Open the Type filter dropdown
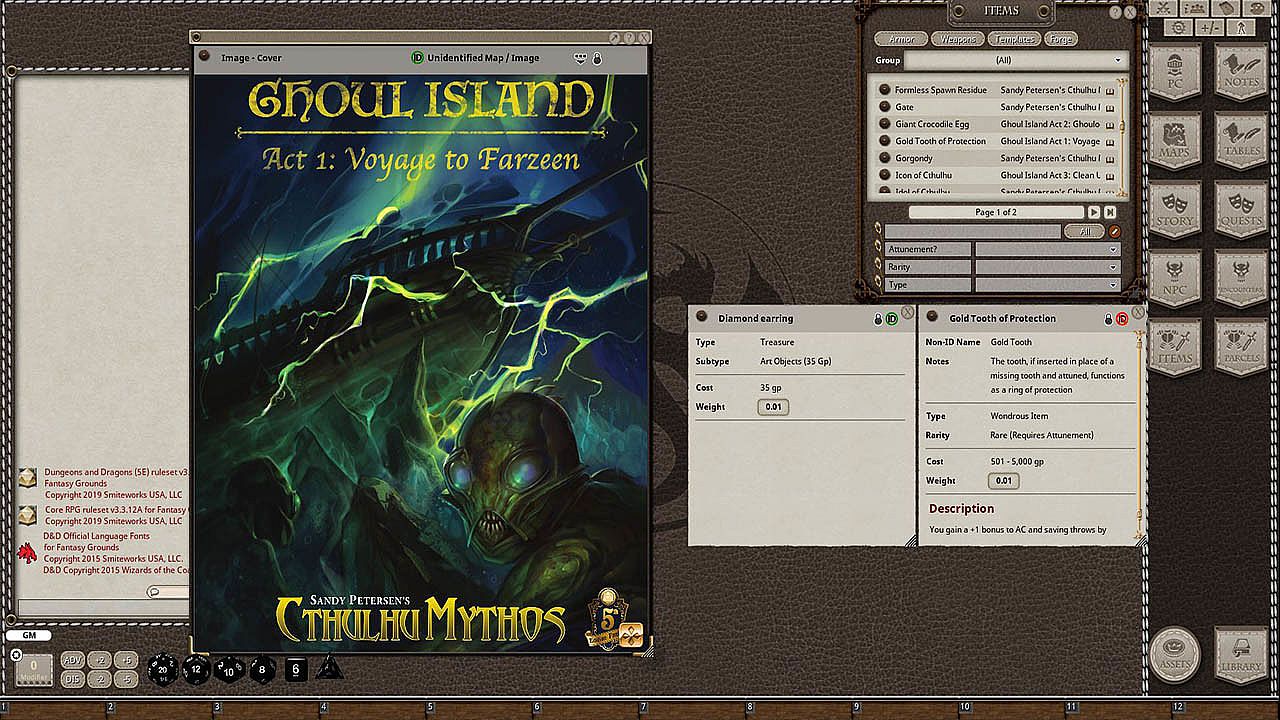Viewport: 1280px width, 720px height. (x=1047, y=285)
